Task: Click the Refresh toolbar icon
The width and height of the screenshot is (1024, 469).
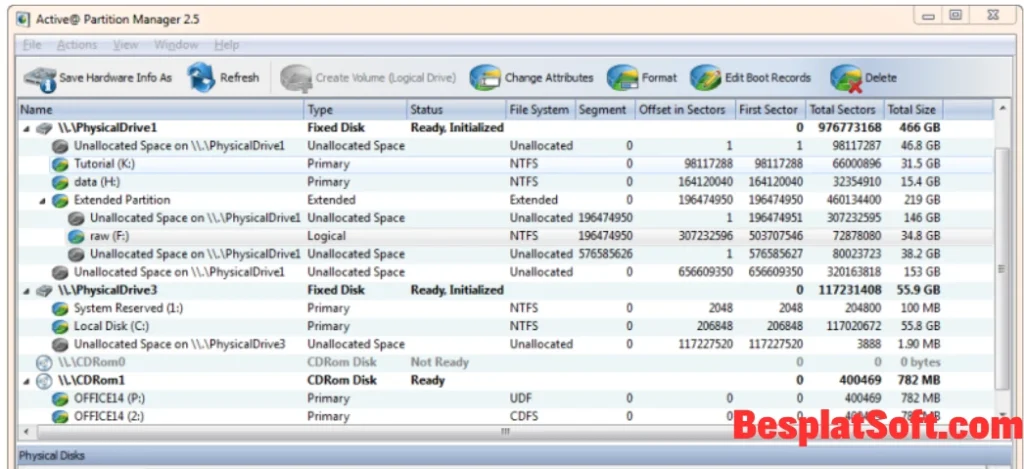Action: pyautogui.click(x=201, y=78)
